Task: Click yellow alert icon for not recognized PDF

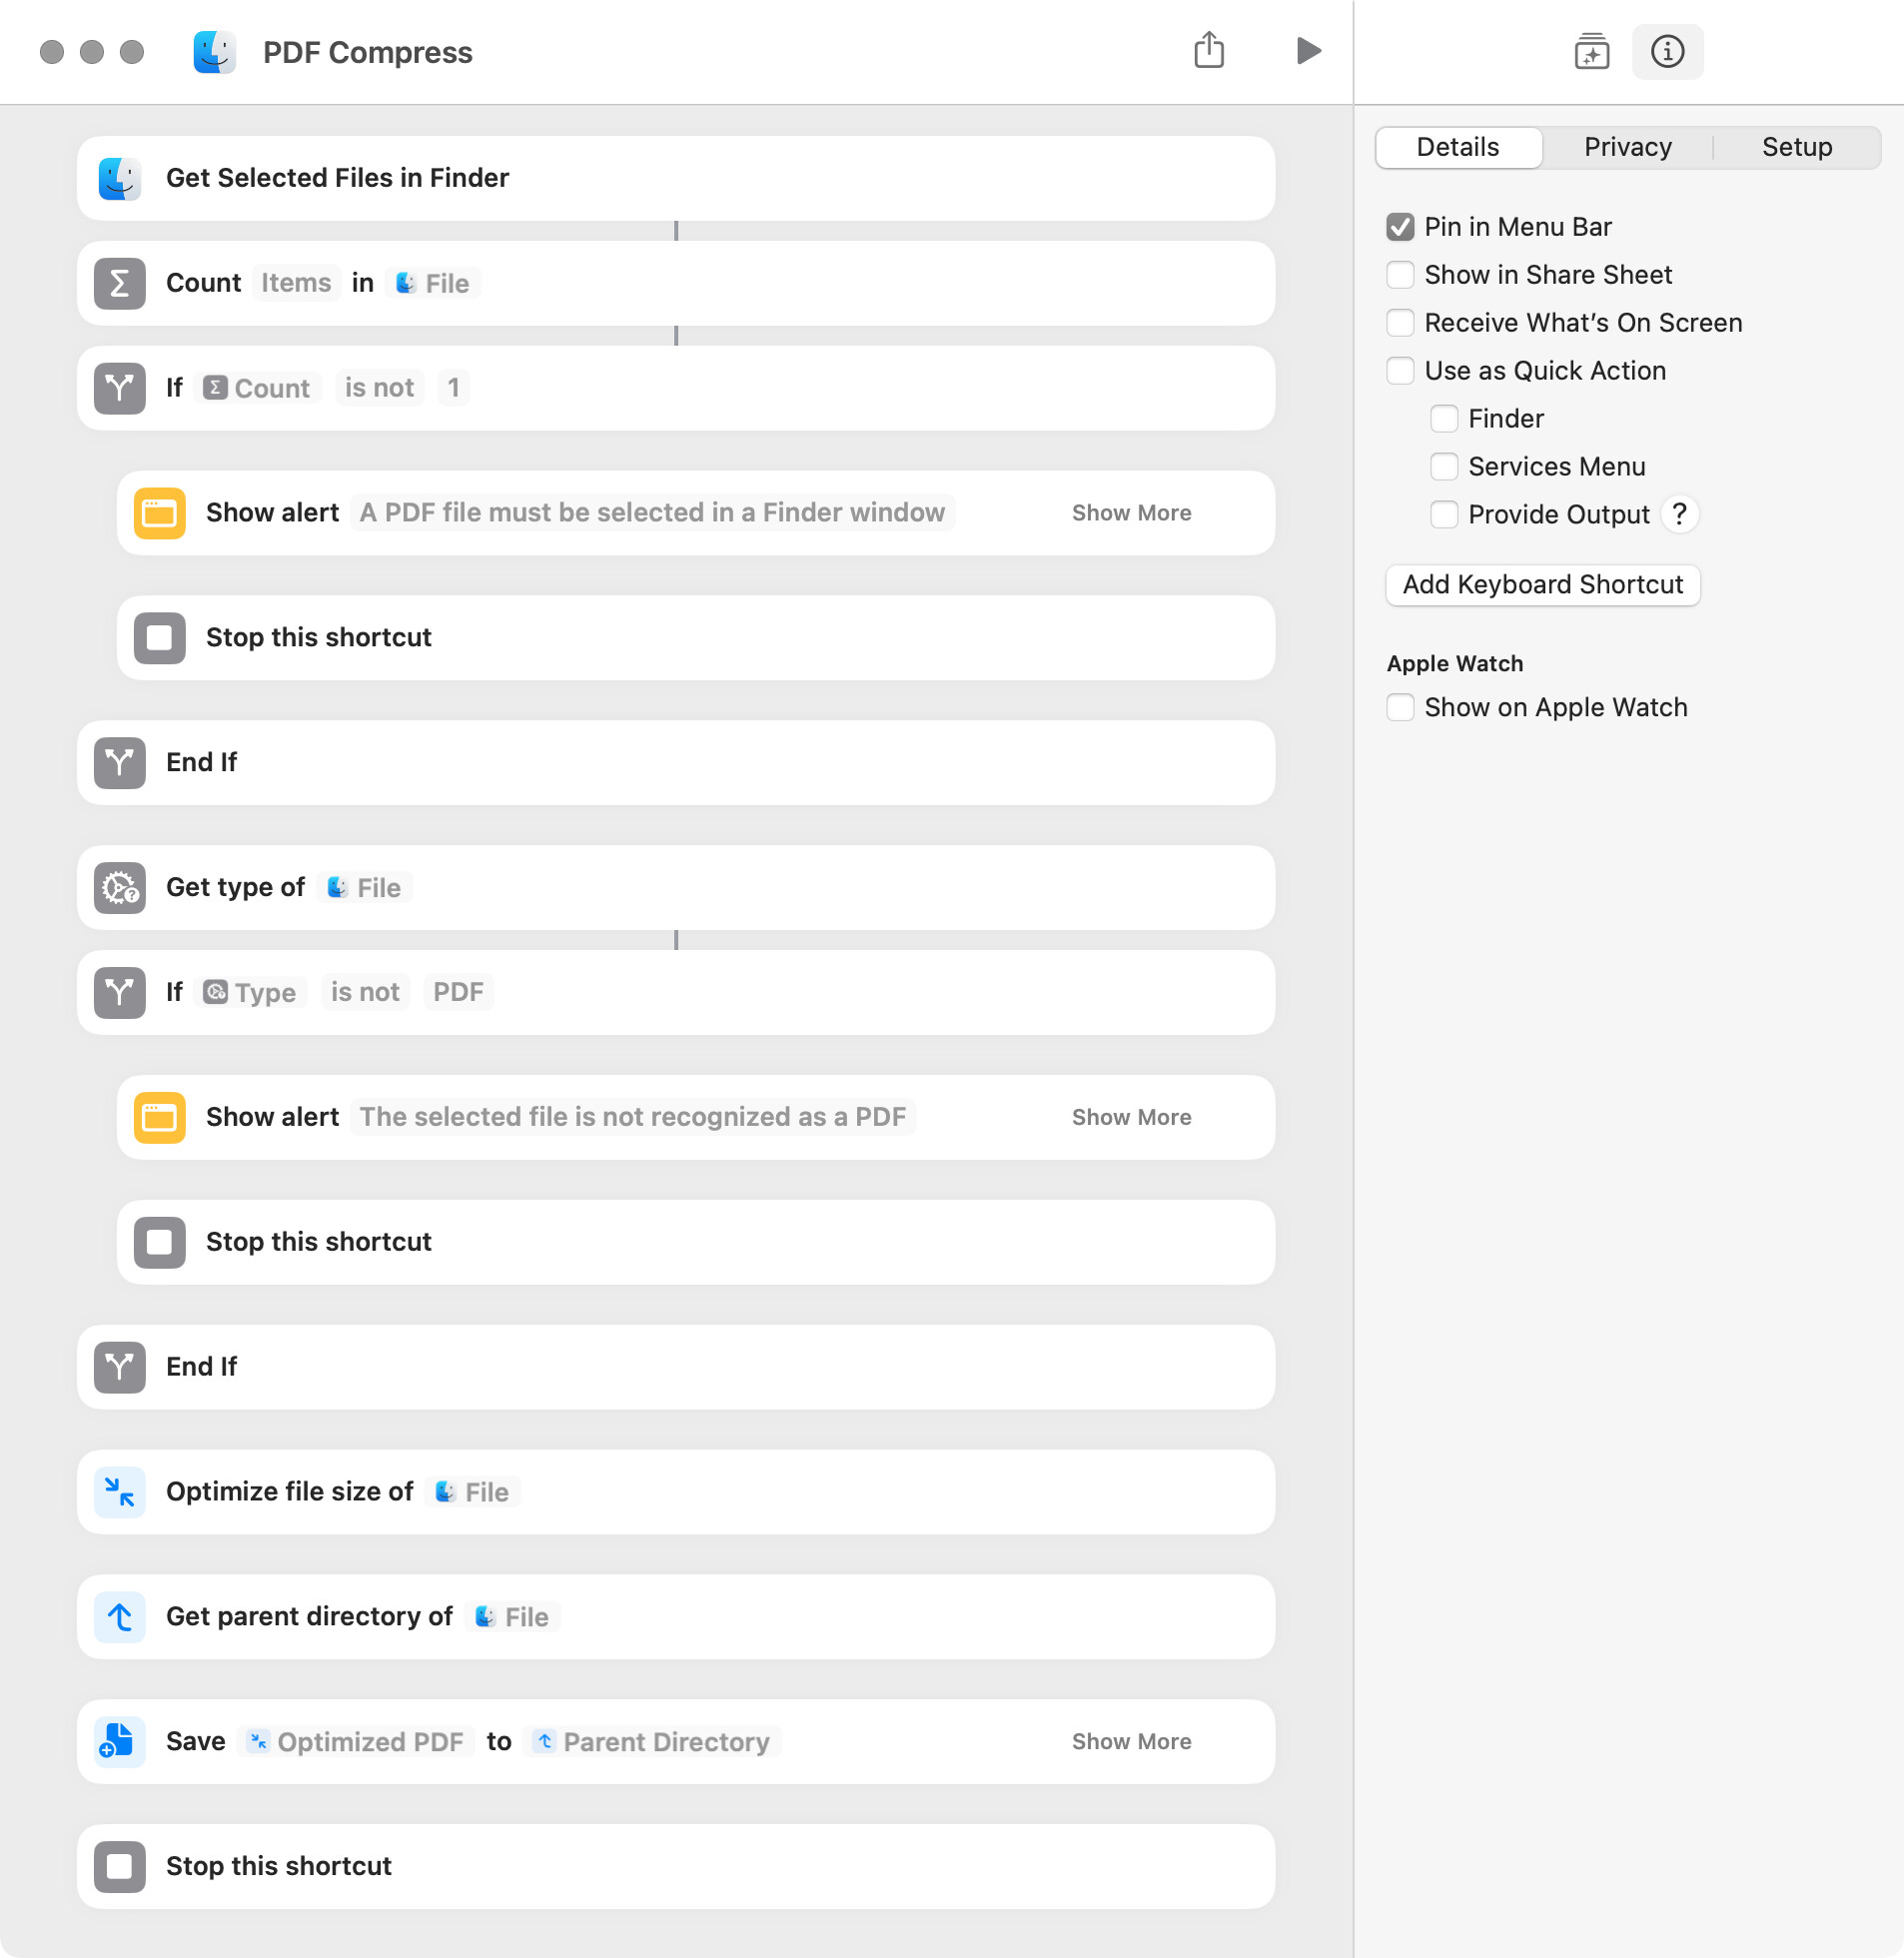Action: pos(160,1117)
